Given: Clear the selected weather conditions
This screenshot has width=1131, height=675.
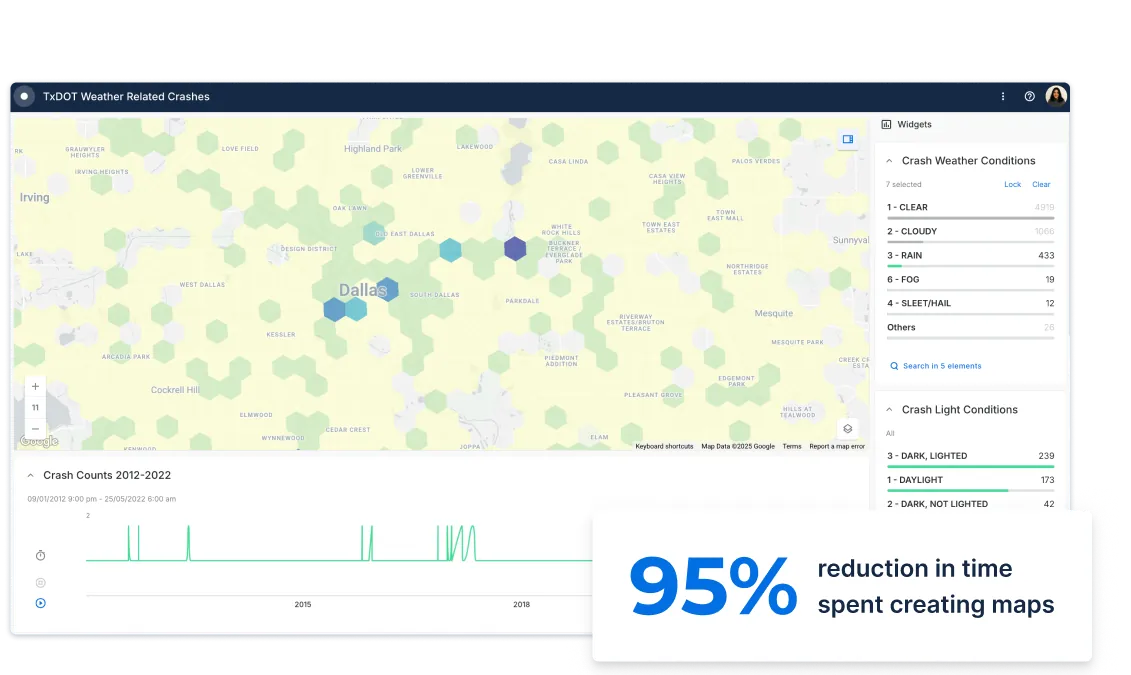Looking at the screenshot, I should tap(1041, 185).
